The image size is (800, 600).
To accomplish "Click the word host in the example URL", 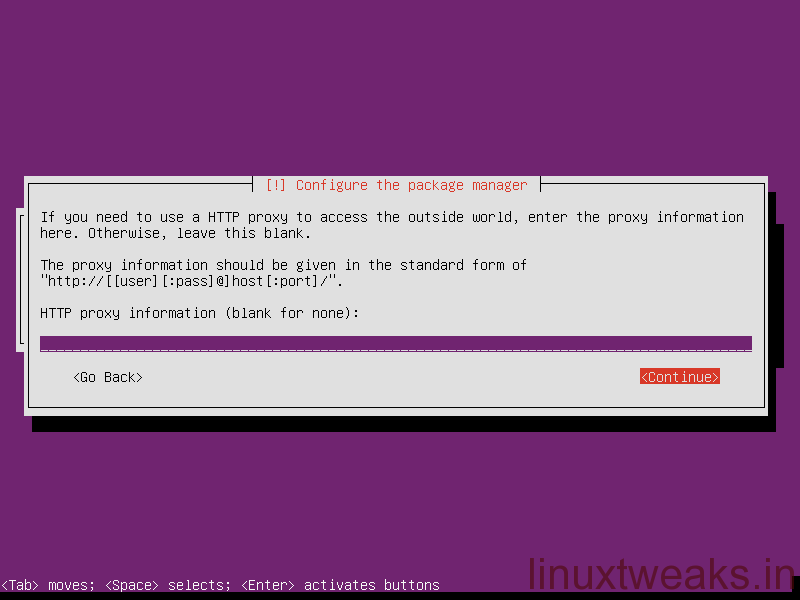I will [x=247, y=281].
